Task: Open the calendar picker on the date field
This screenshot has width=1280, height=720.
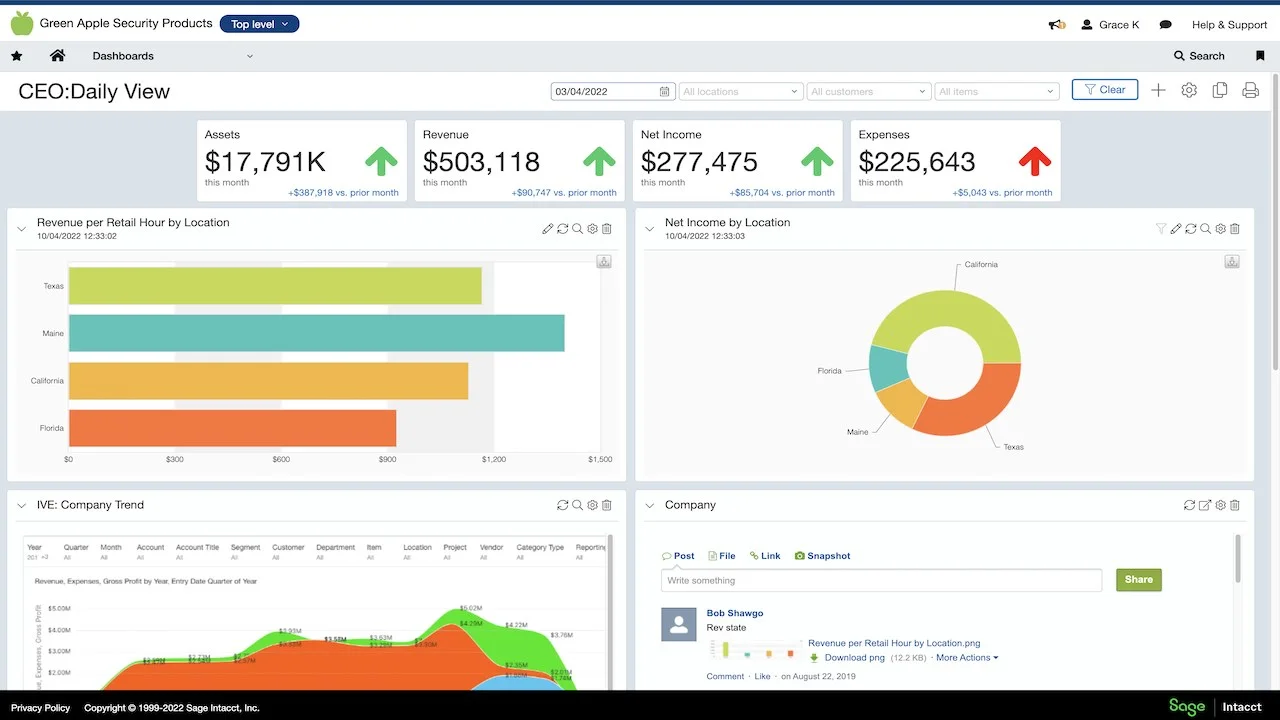Action: [664, 90]
